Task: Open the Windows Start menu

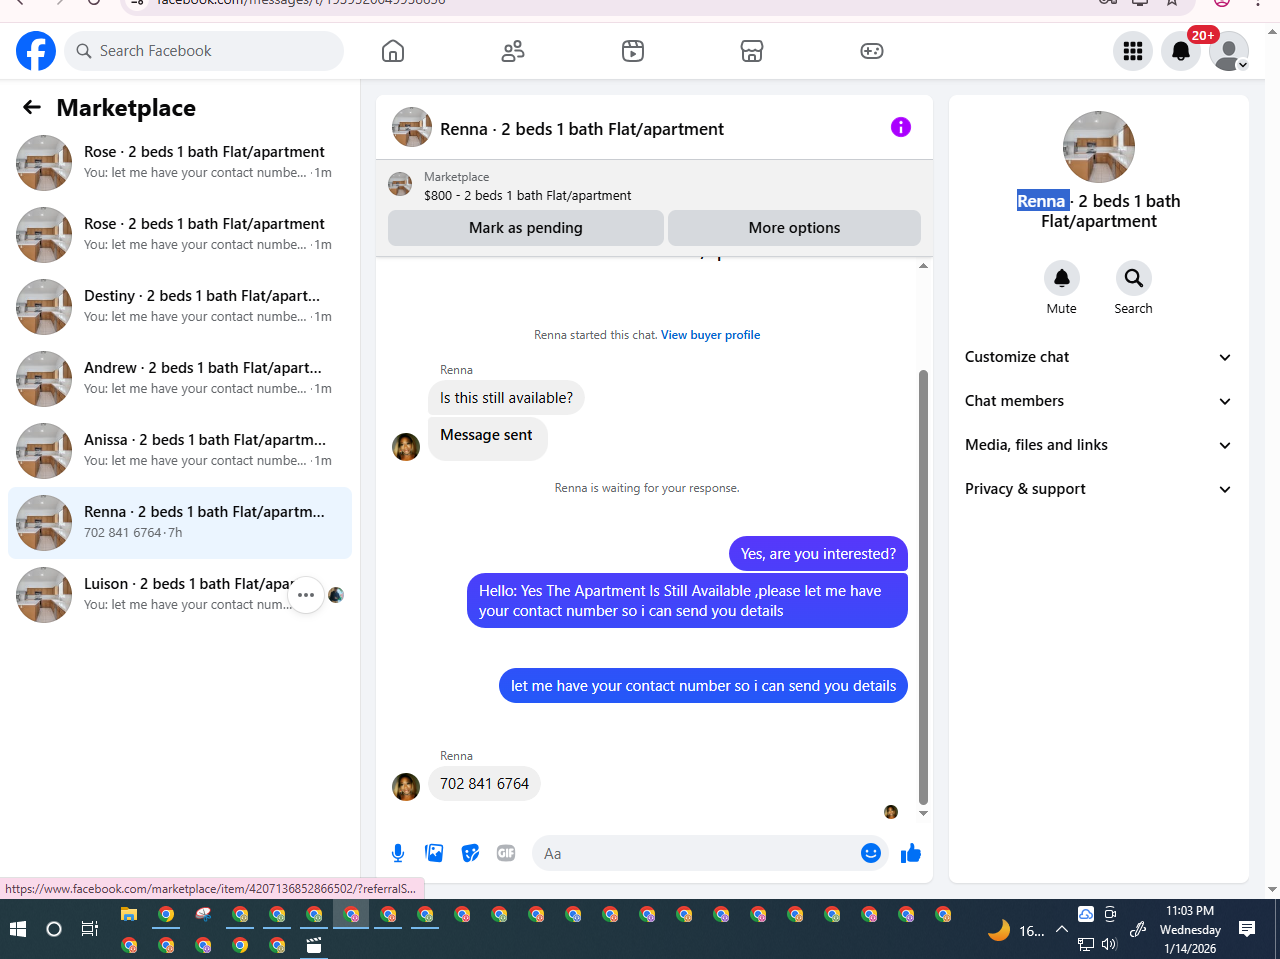Action: tap(18, 929)
